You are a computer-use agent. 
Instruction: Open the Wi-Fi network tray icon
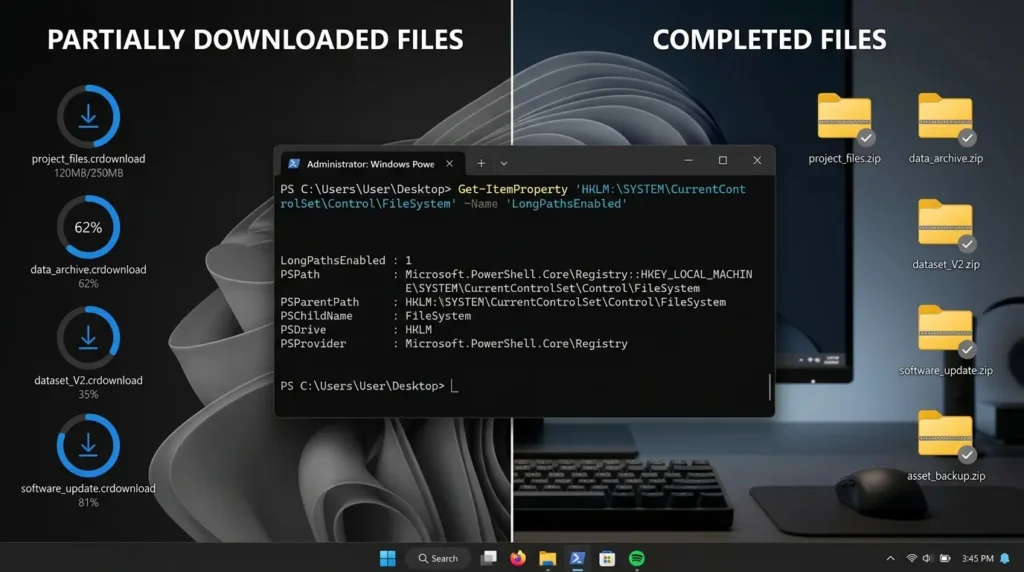912,558
